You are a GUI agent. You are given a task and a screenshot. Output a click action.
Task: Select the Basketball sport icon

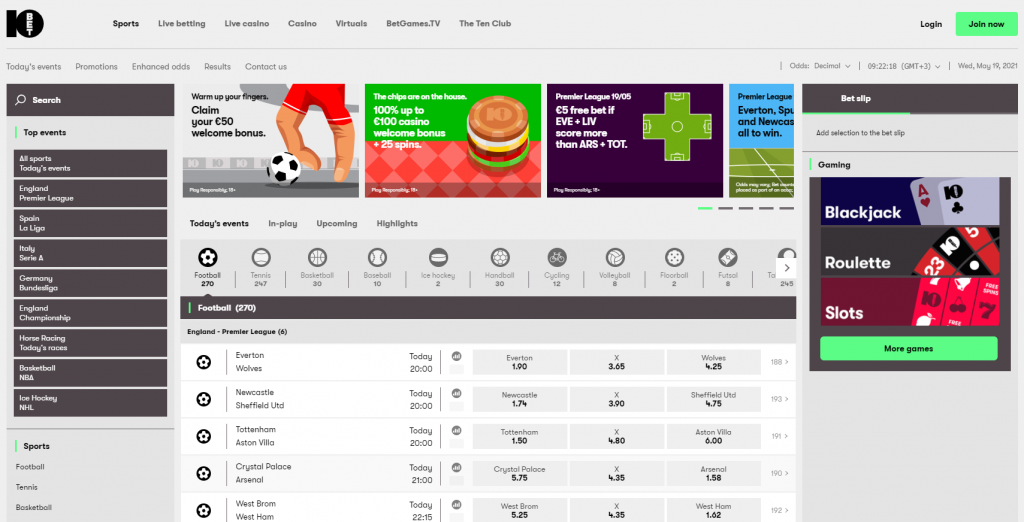[x=317, y=257]
